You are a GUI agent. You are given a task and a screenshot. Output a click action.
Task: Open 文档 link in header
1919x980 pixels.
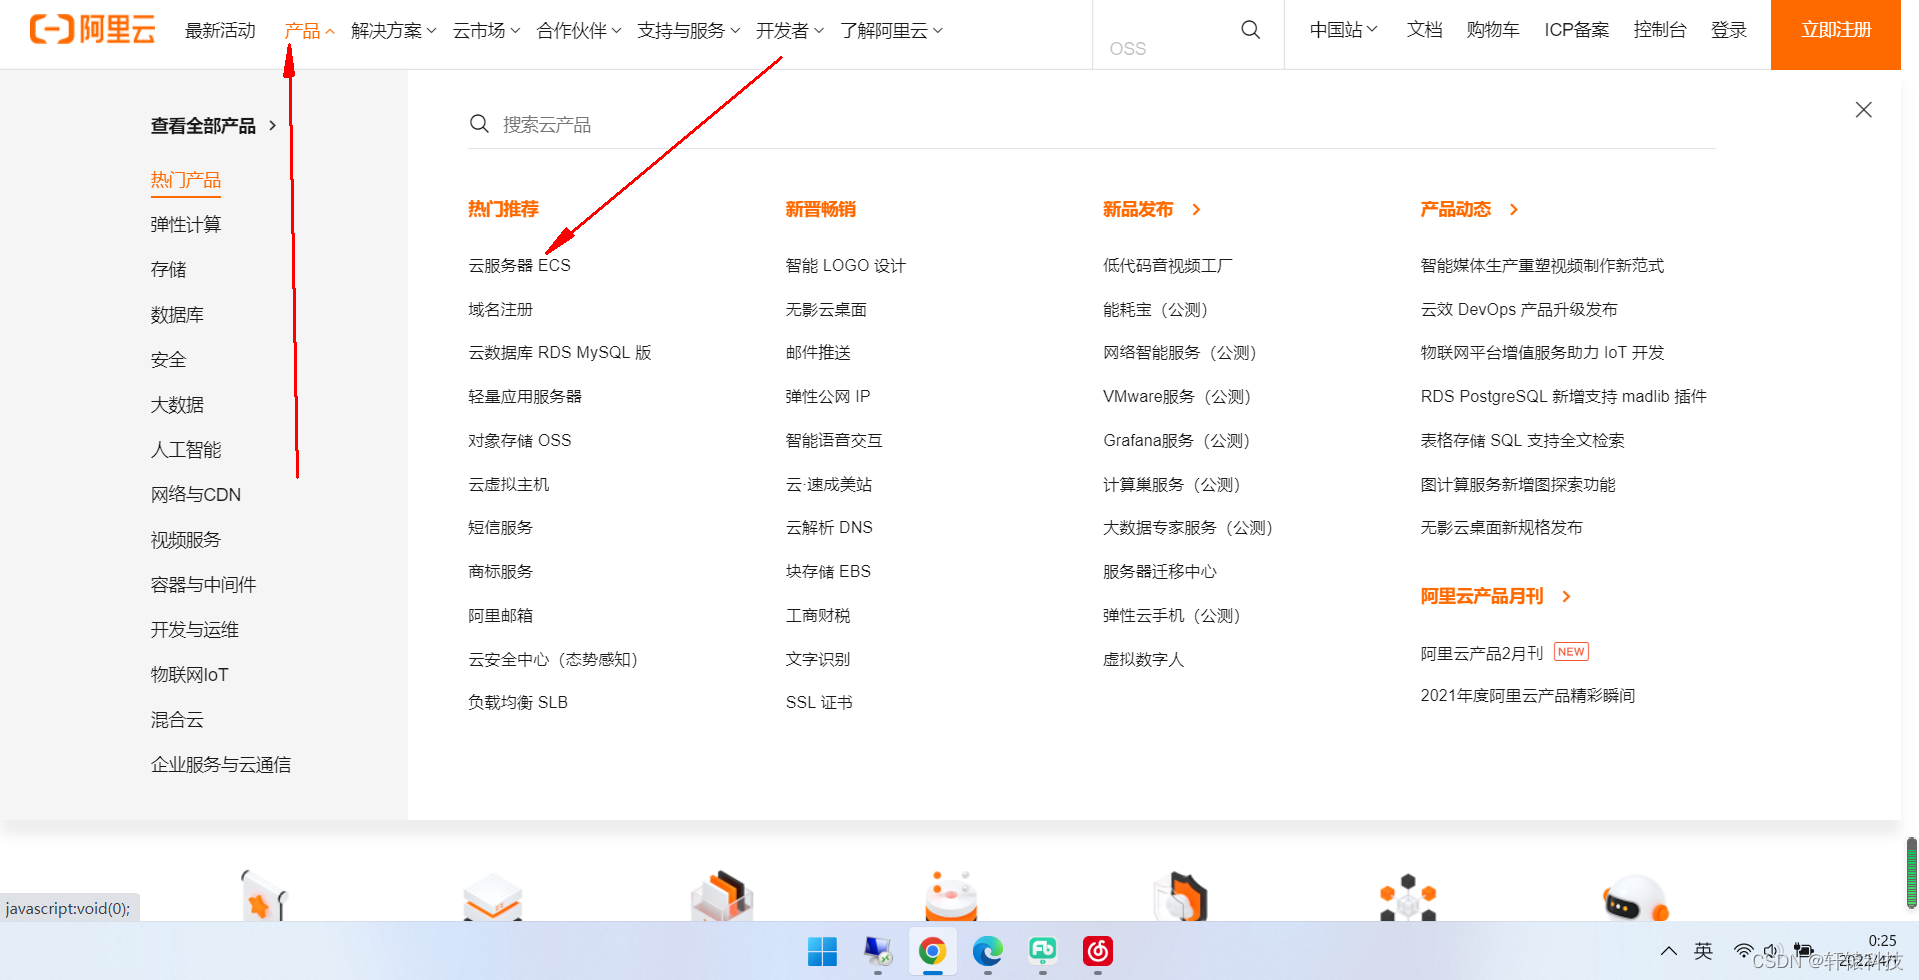point(1424,30)
